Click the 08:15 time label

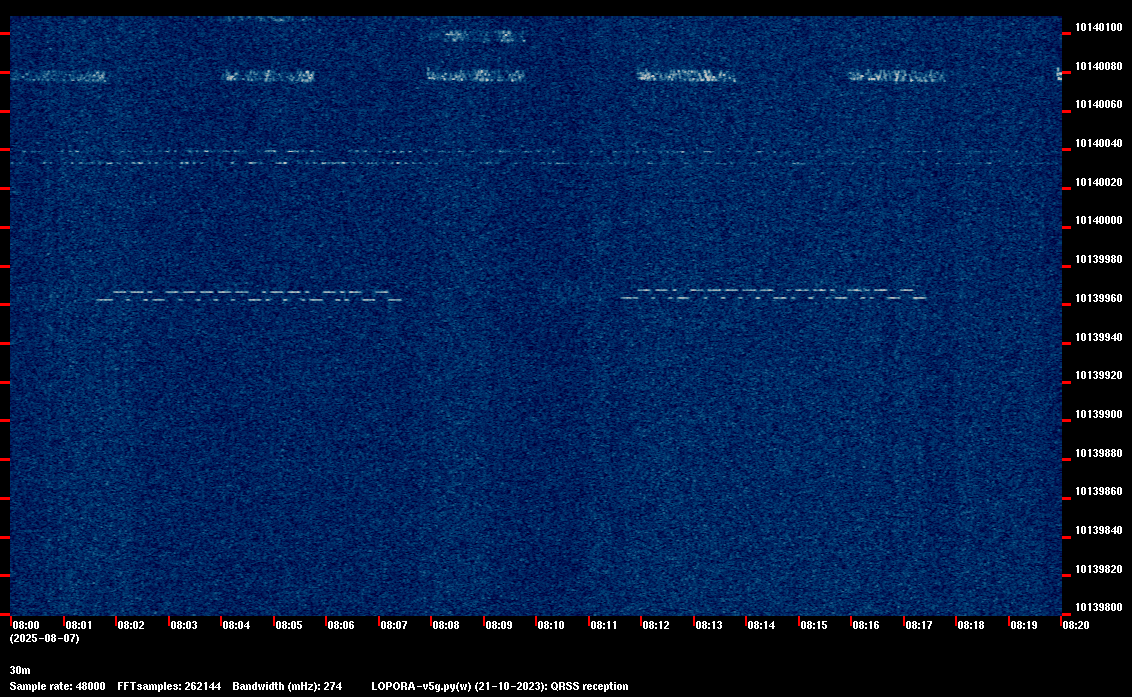[814, 625]
